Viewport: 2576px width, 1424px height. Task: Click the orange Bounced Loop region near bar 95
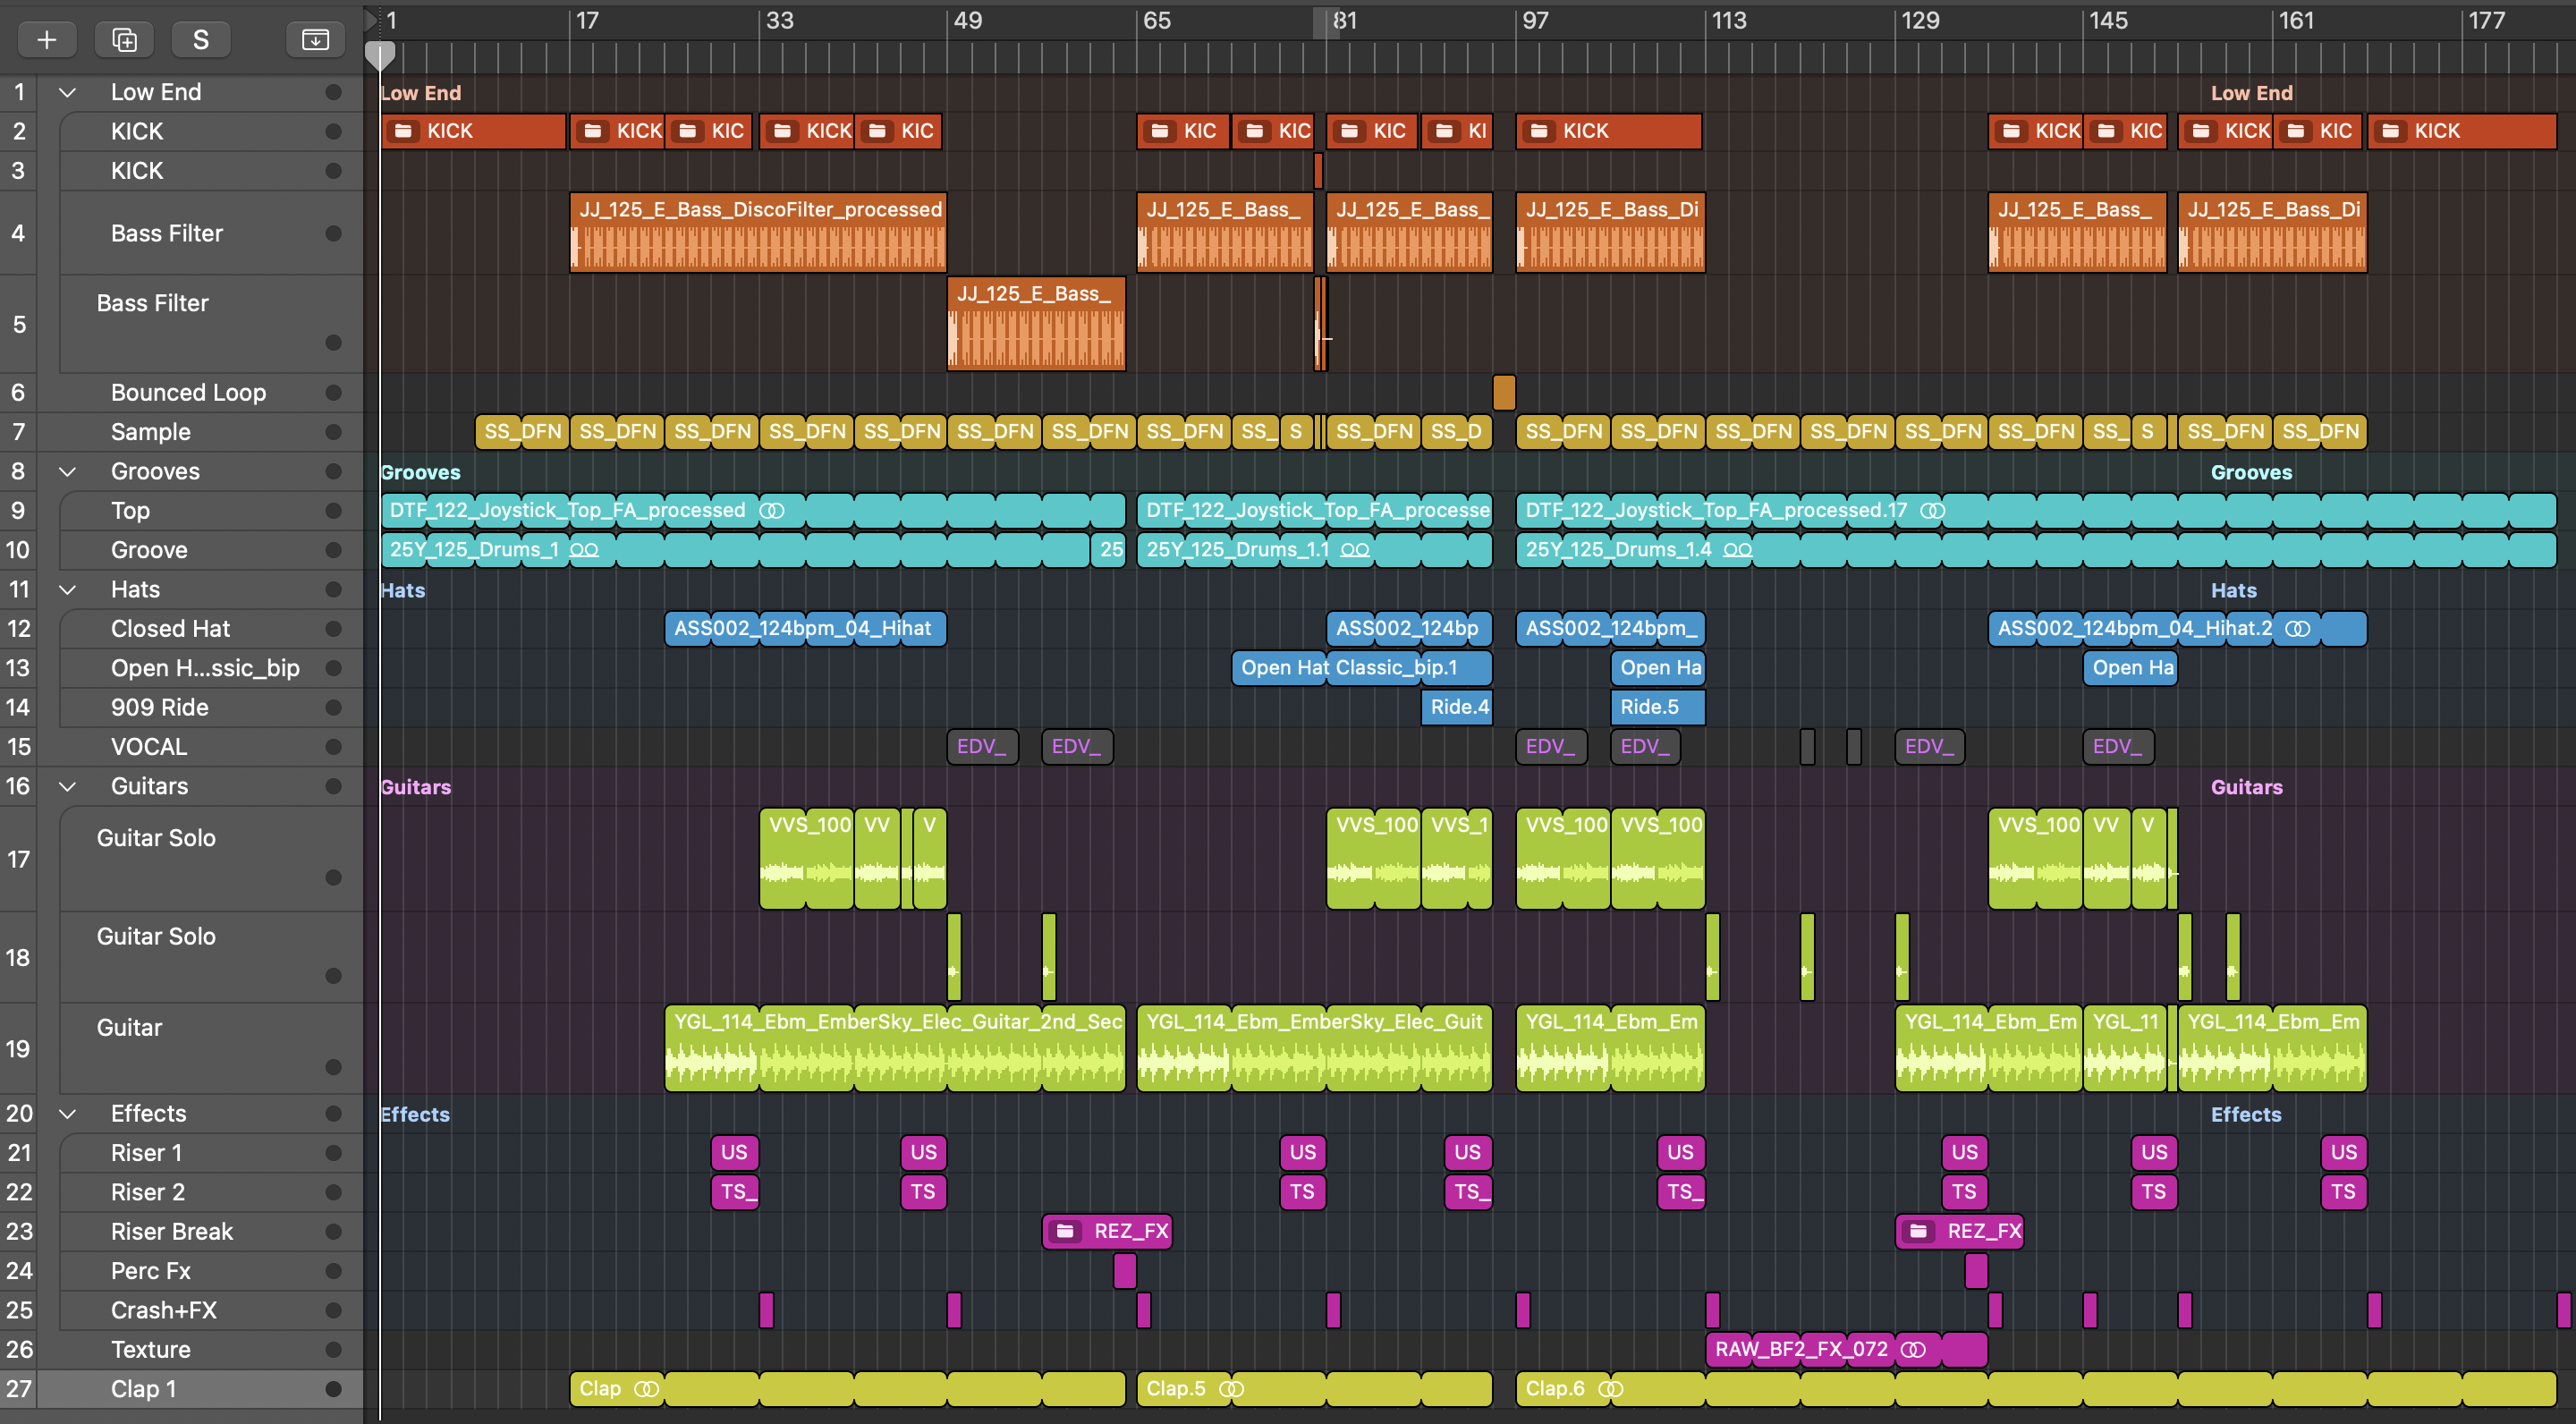coord(1504,392)
